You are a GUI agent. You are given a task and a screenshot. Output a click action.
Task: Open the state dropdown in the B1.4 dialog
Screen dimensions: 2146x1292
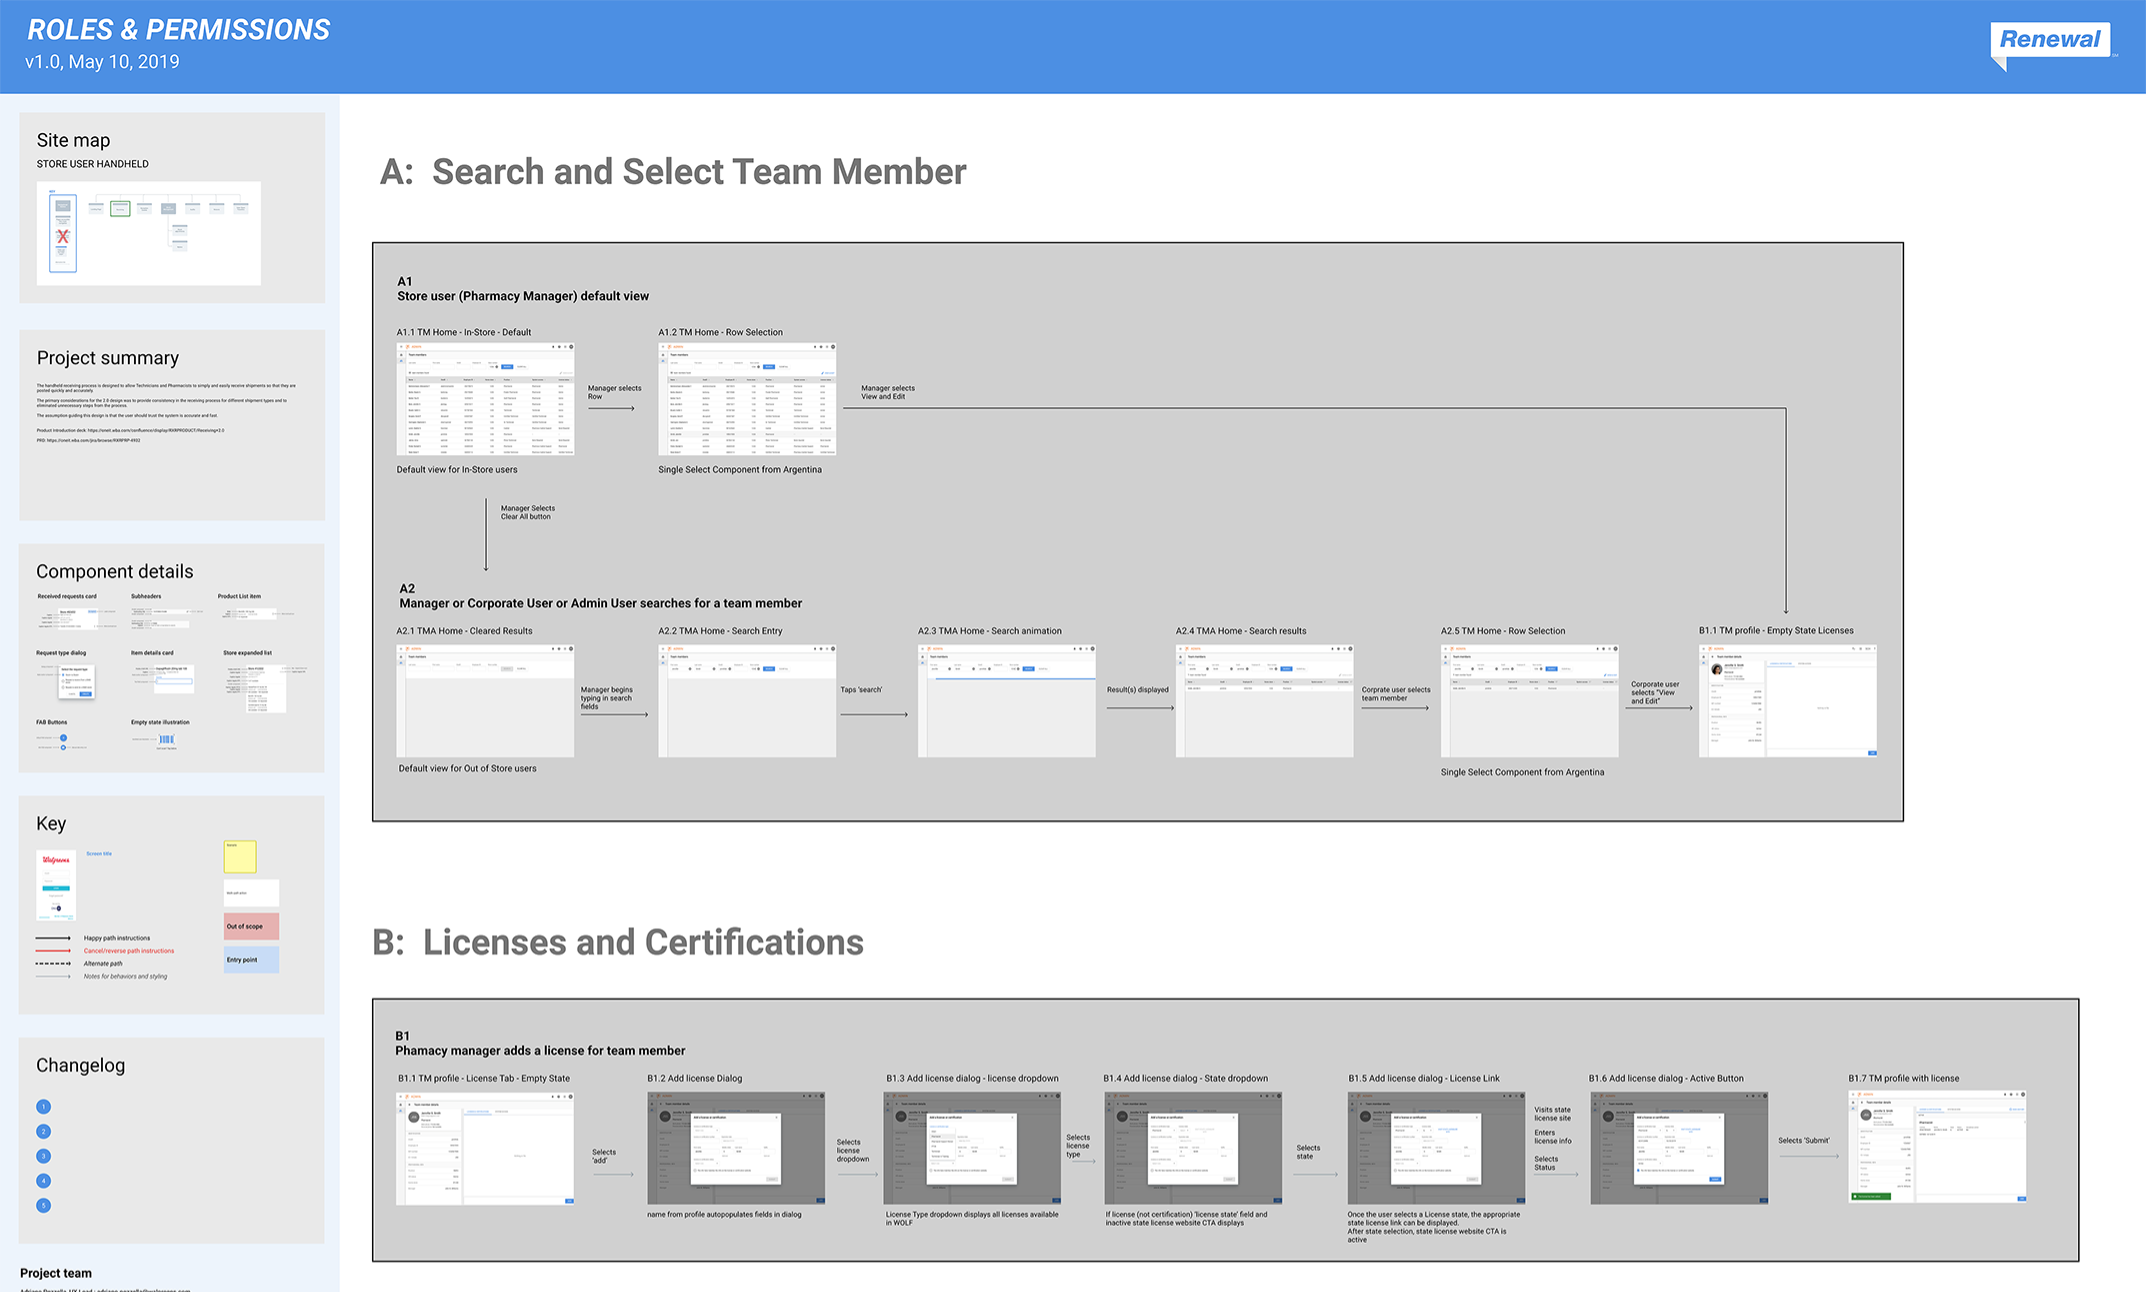[x=1184, y=1130]
